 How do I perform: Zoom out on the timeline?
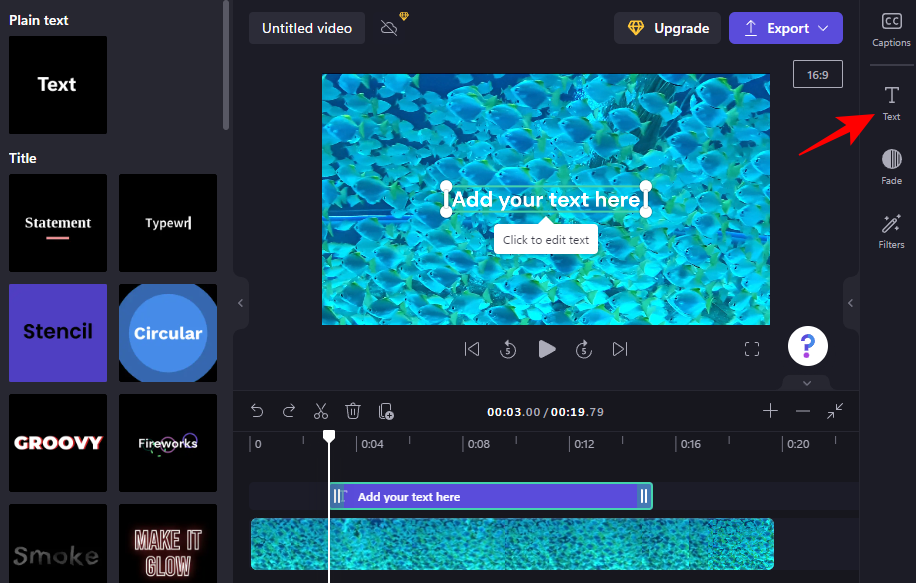[802, 411]
